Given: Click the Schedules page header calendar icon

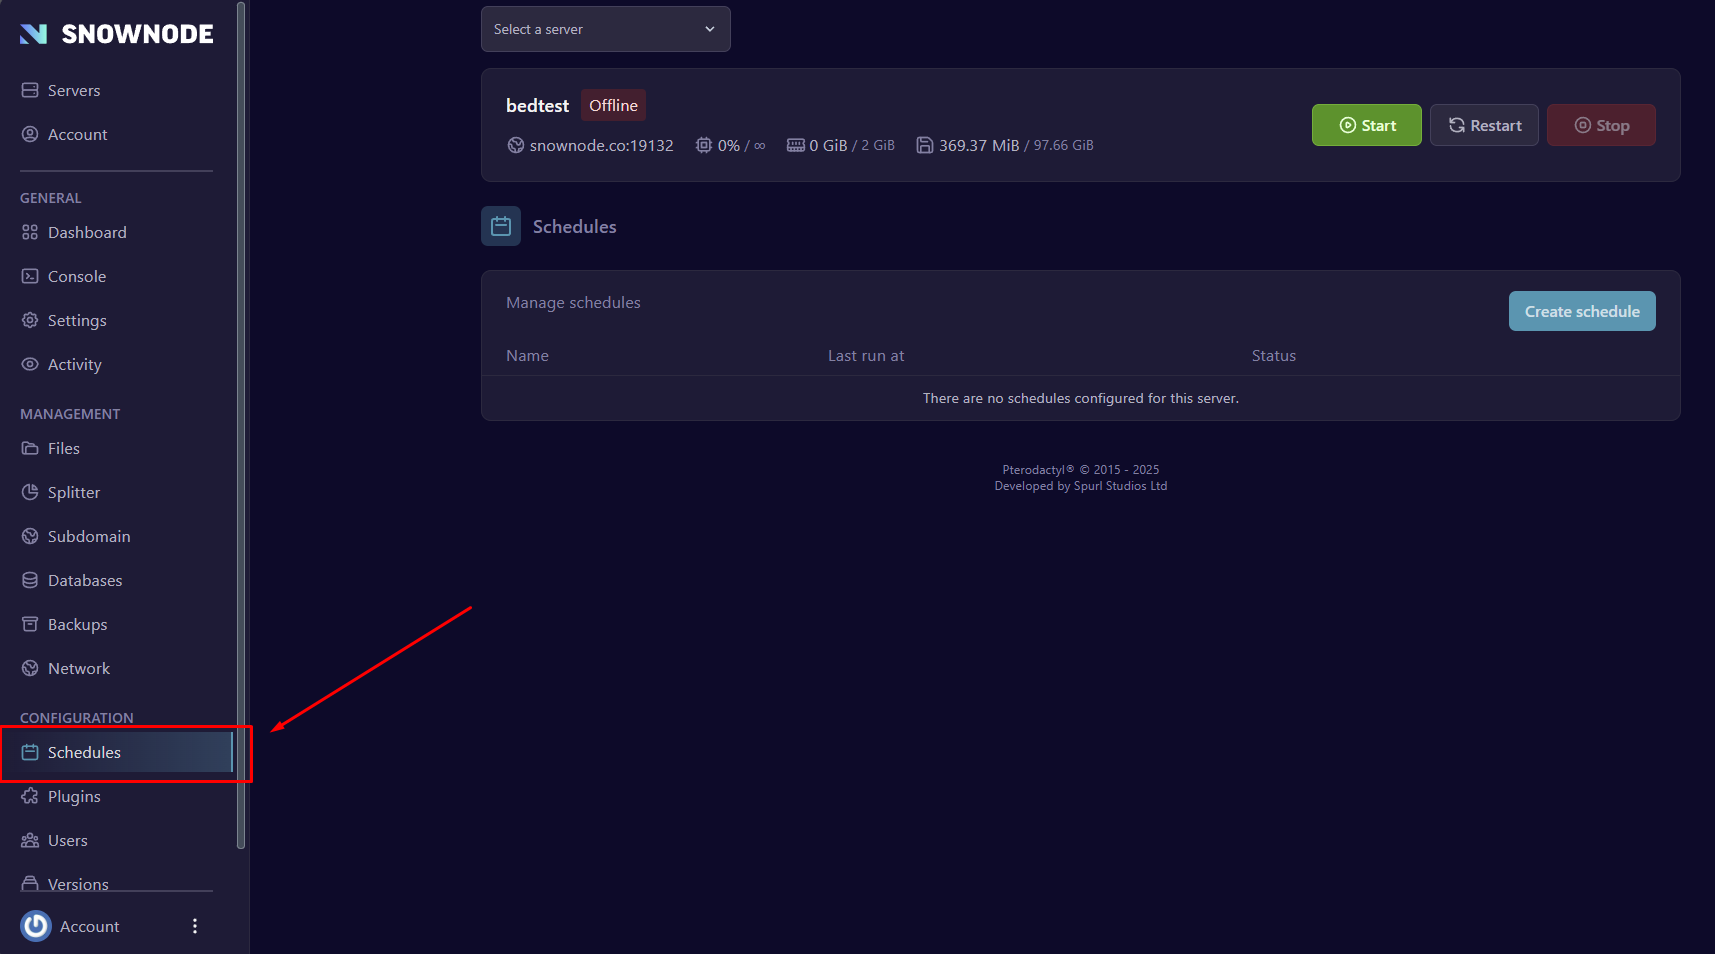Looking at the screenshot, I should tap(501, 226).
